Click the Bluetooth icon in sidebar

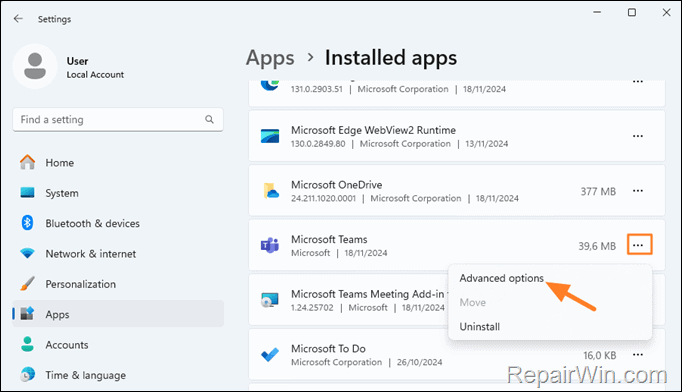point(27,223)
